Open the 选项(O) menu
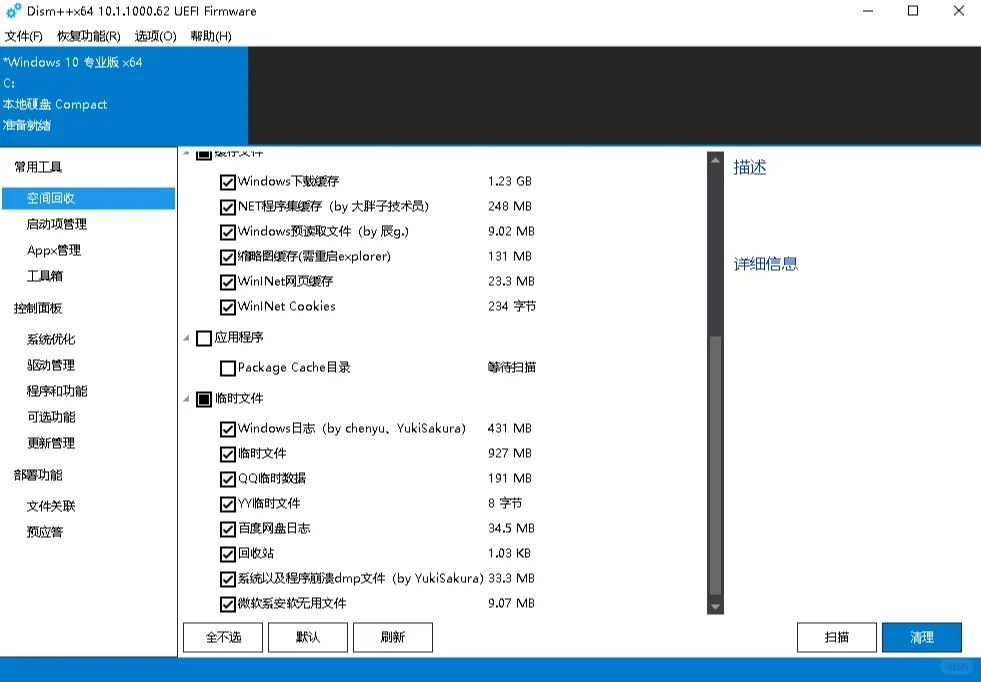Image resolution: width=981 pixels, height=682 pixels. coord(156,36)
